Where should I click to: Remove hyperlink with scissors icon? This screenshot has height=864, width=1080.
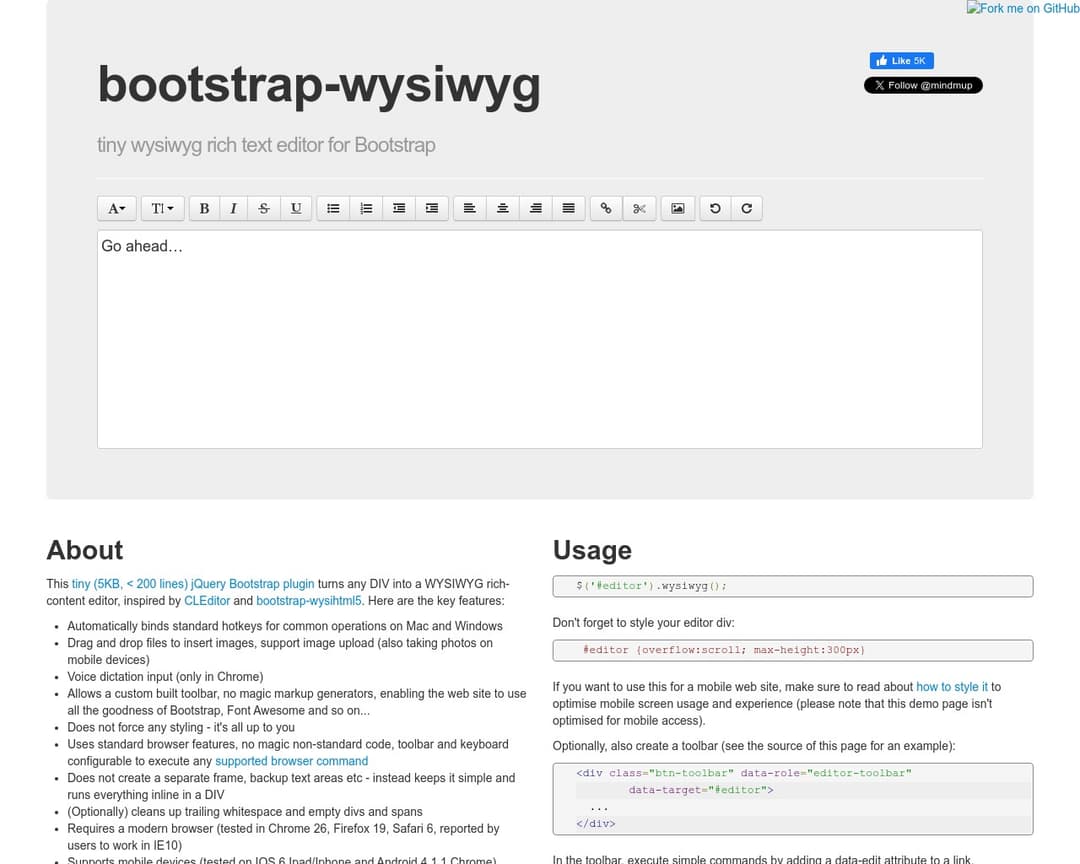click(x=639, y=208)
